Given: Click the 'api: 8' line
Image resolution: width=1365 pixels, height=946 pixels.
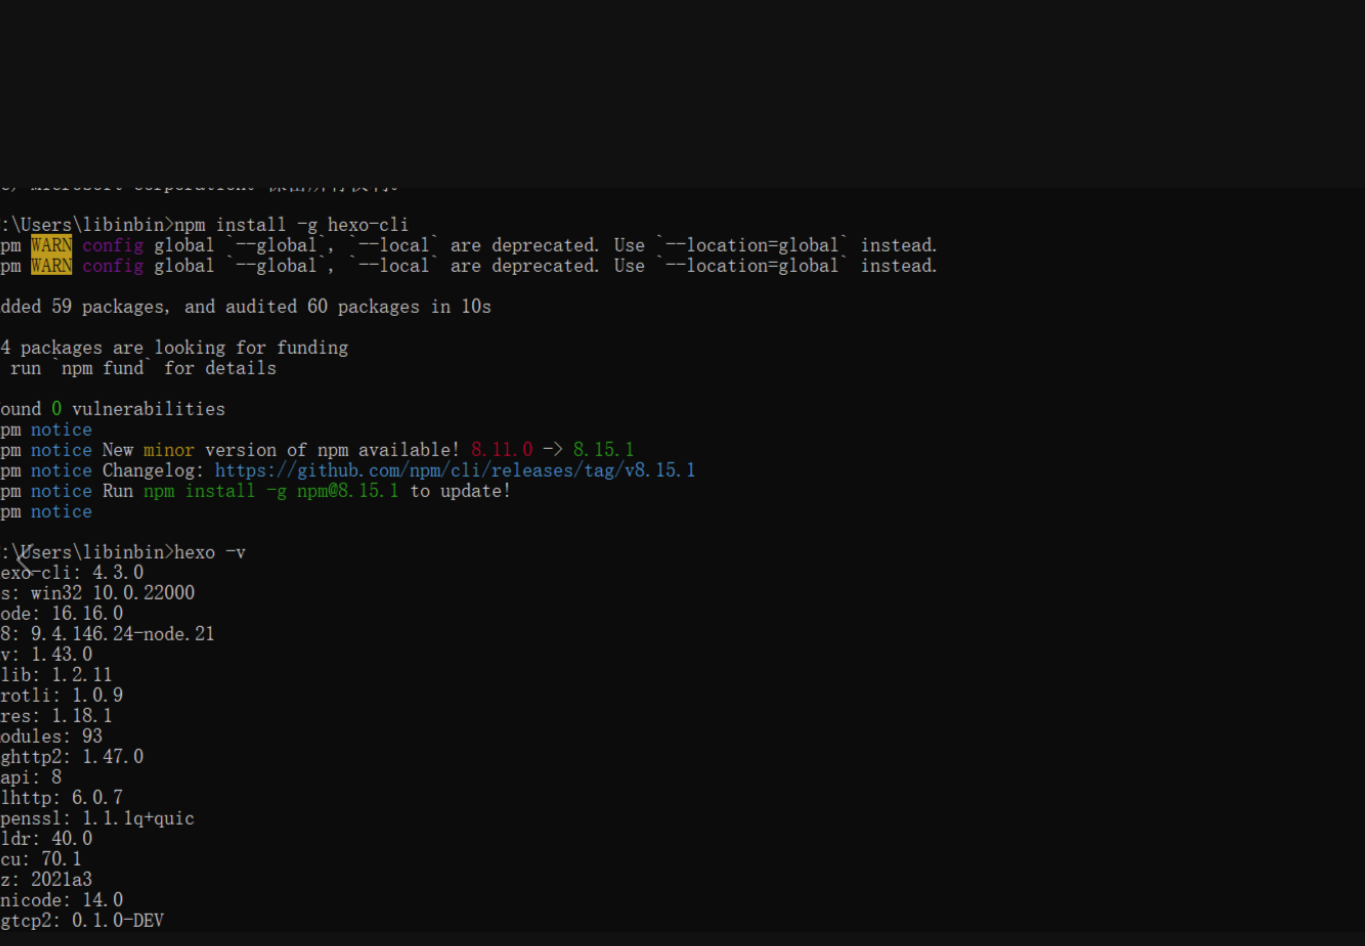Looking at the screenshot, I should (31, 777).
